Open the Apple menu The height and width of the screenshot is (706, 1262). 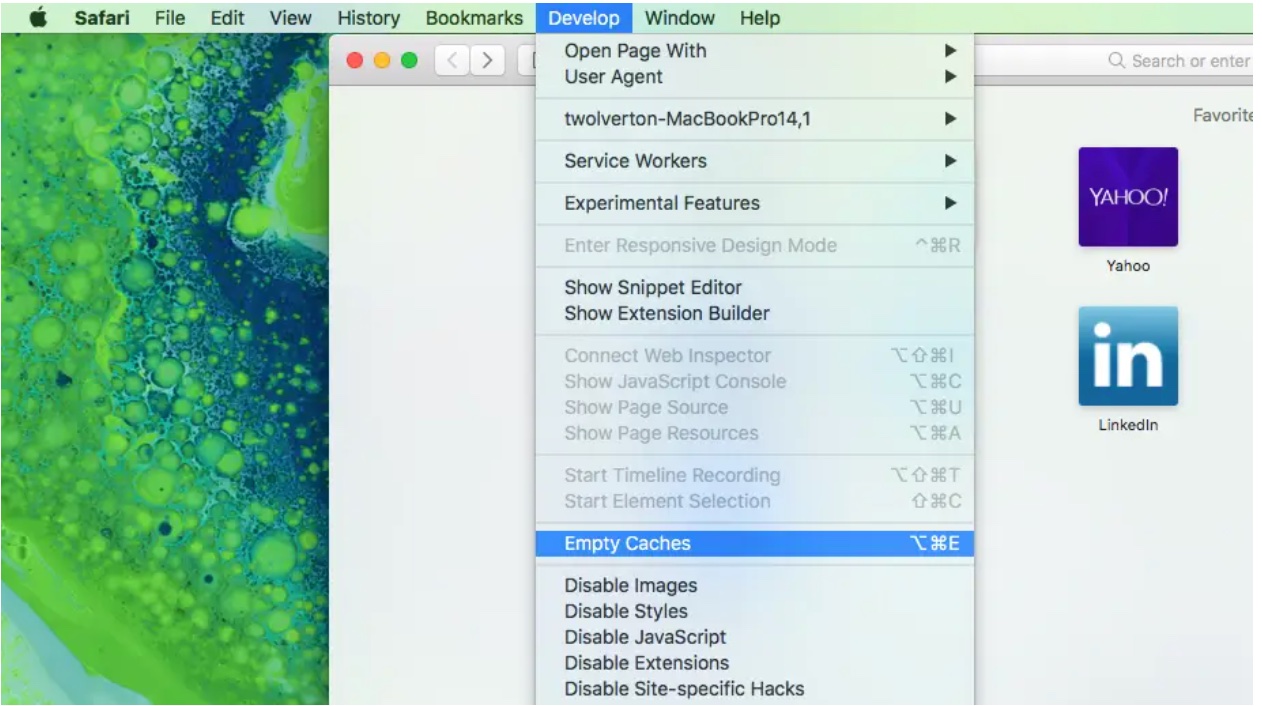[39, 18]
